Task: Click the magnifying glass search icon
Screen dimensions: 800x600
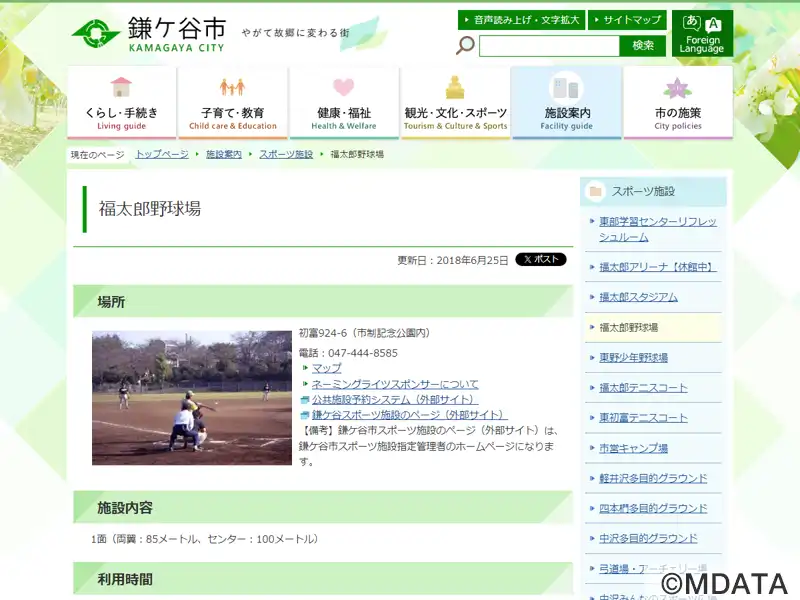Action: pyautogui.click(x=465, y=45)
